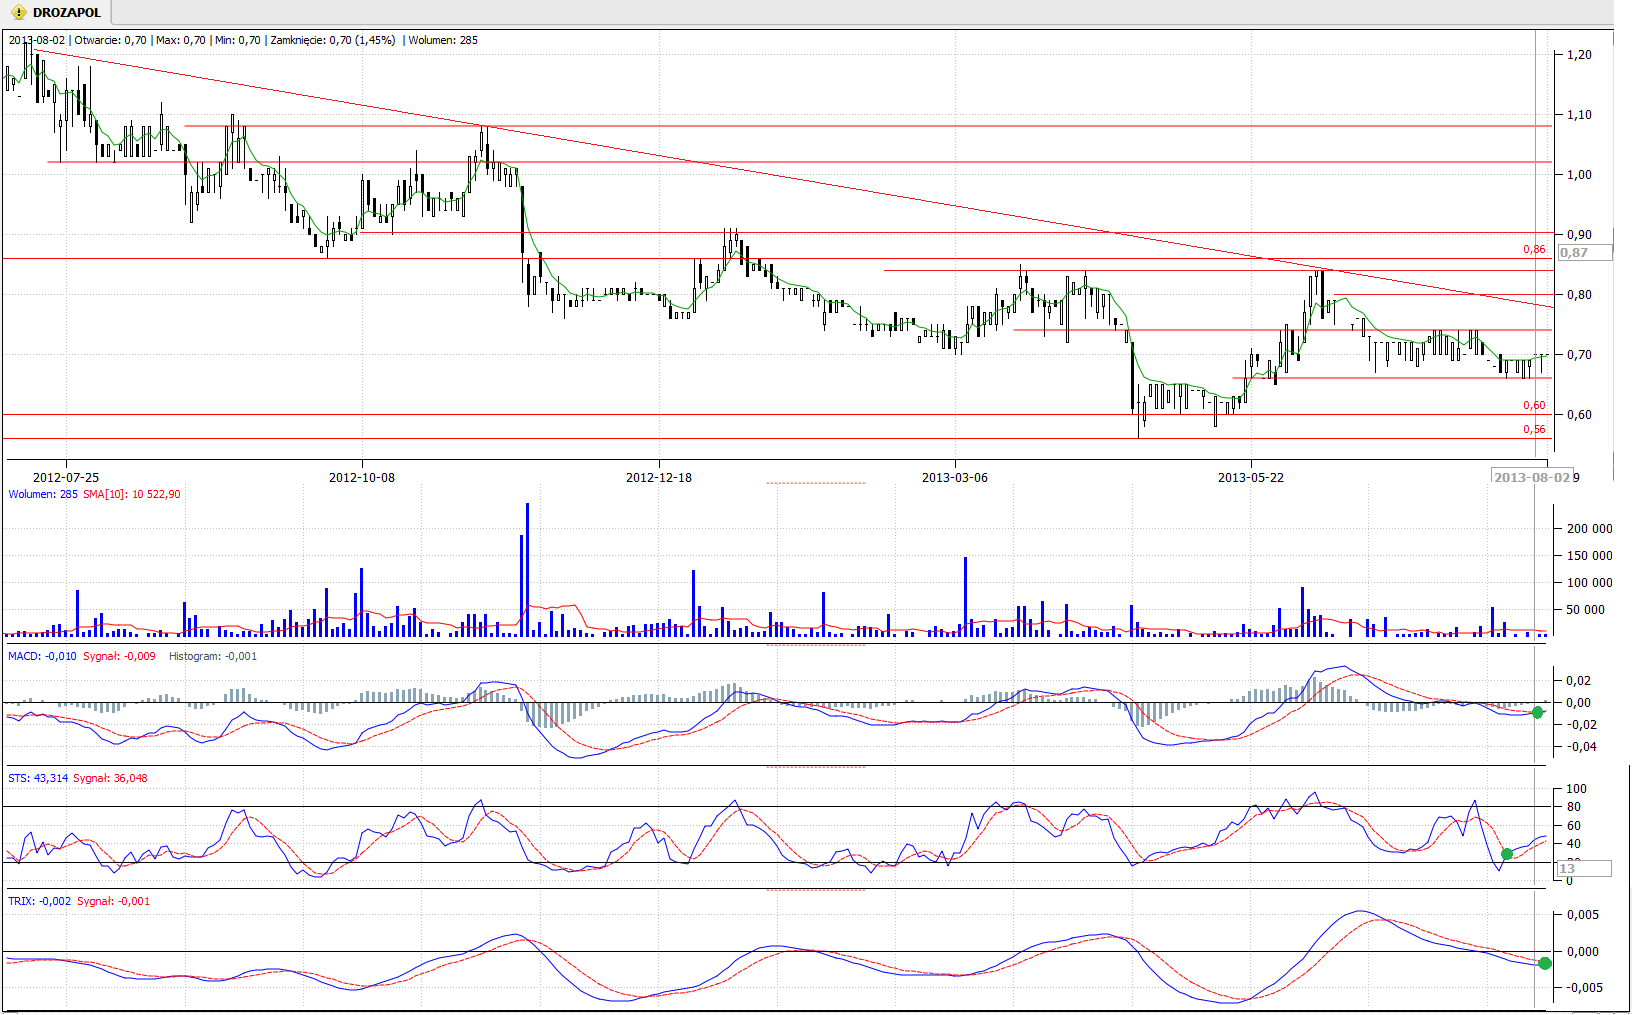1632x1015 pixels.
Task: Click the 200 000 volume axis label
Action: (x=1589, y=529)
